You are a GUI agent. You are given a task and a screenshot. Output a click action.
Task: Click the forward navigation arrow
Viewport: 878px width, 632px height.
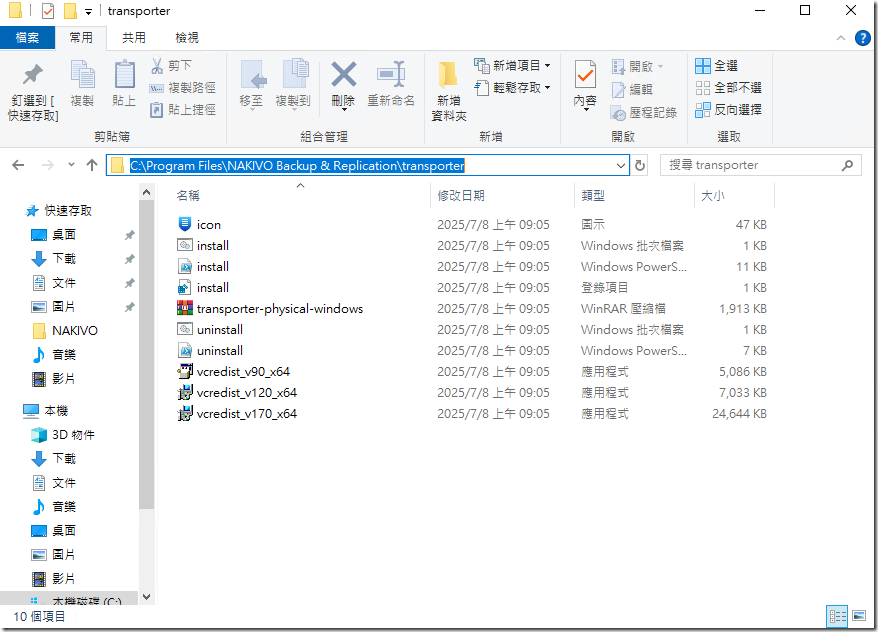(48, 165)
